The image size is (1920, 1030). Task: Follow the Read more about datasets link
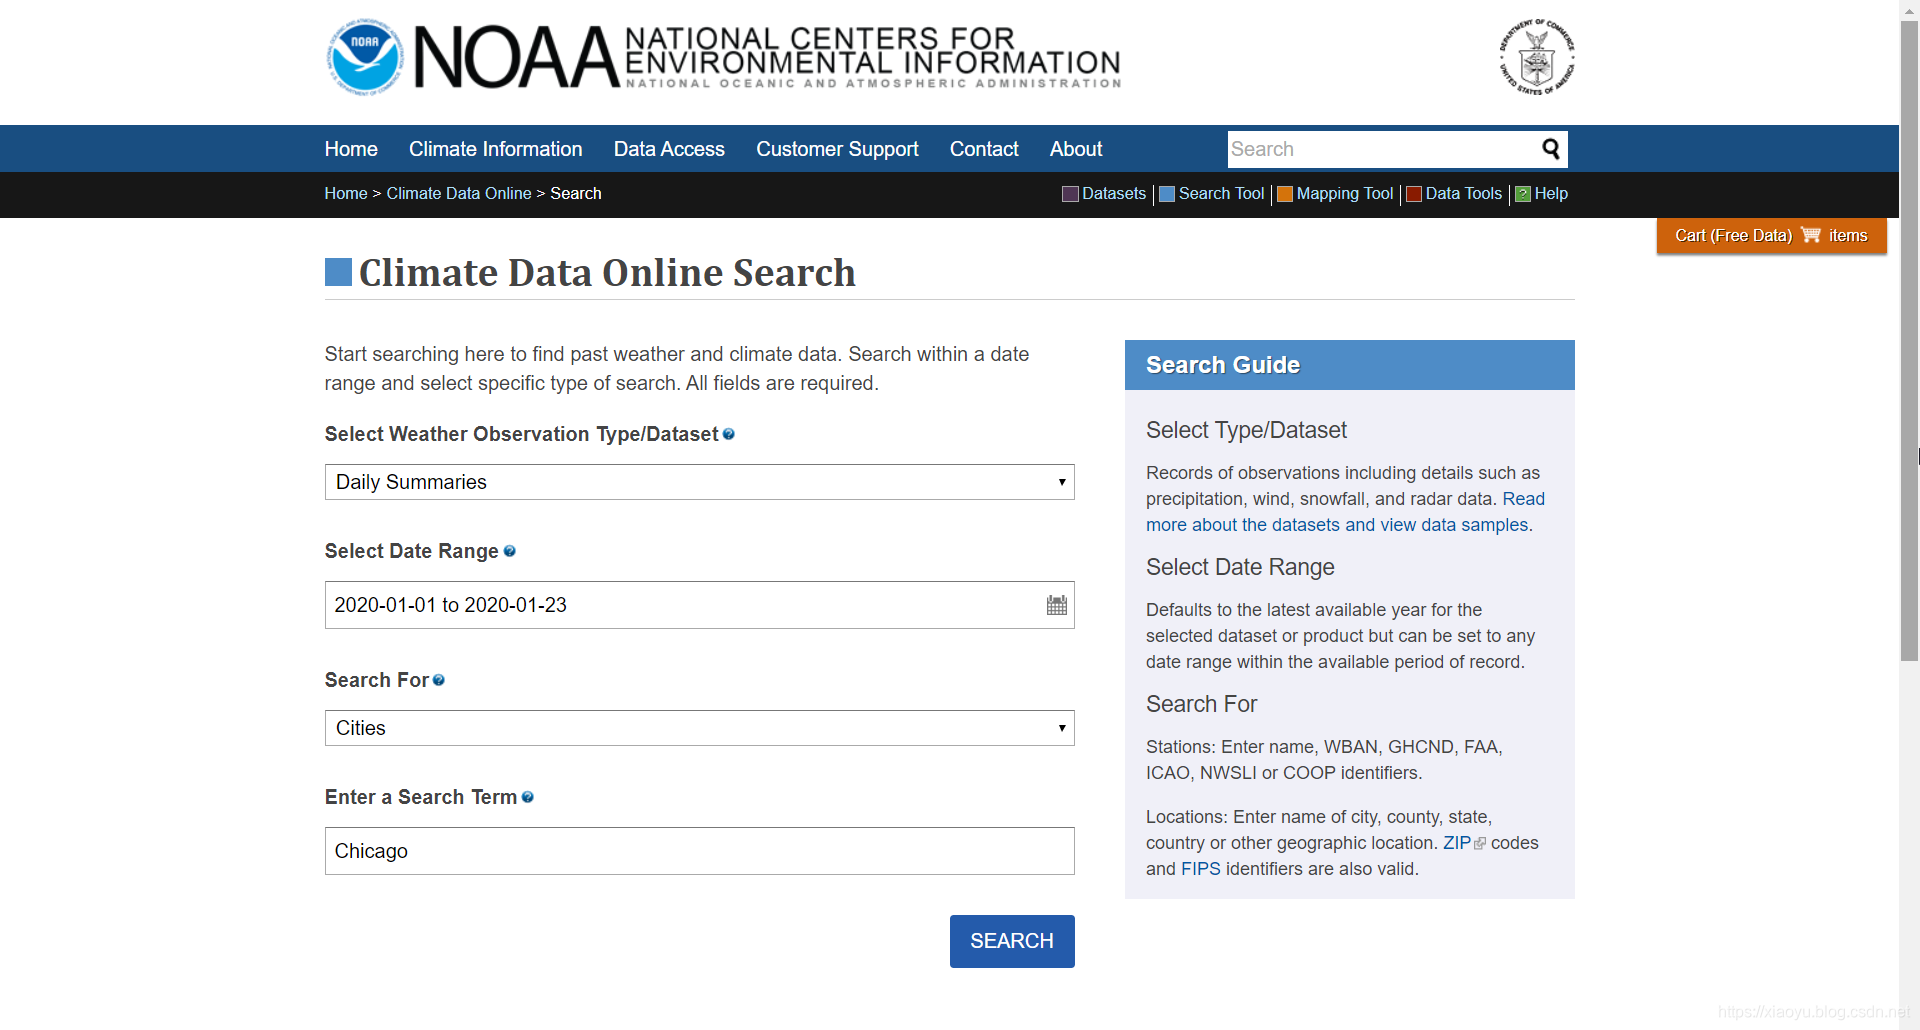click(x=1337, y=525)
